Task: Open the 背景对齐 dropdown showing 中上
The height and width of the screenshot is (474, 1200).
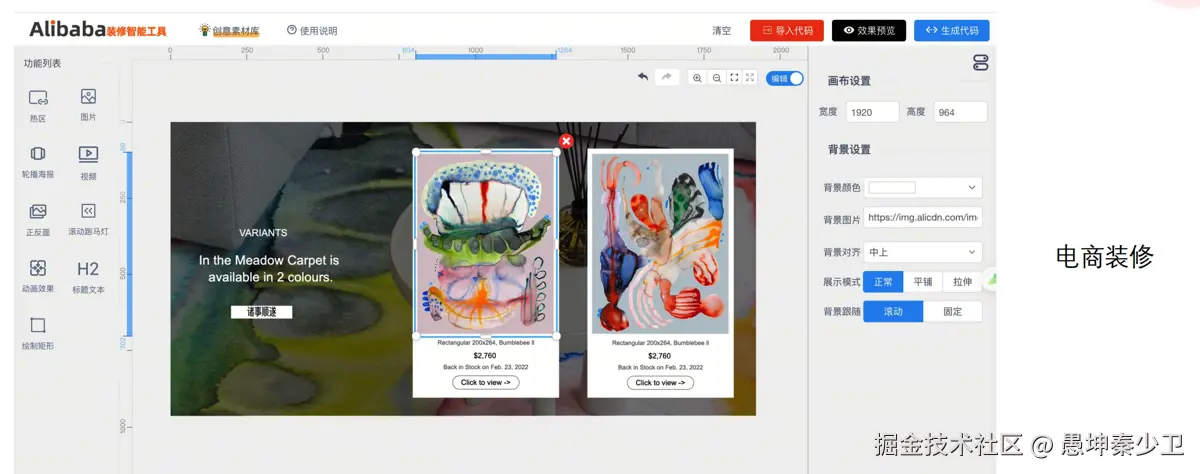Action: tap(923, 252)
